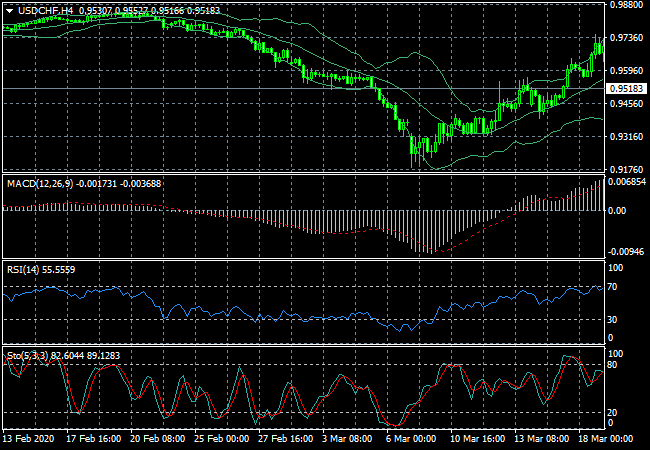Click the MACD scale value 0.006854
Image resolution: width=650 pixels, height=450 pixels.
click(628, 182)
